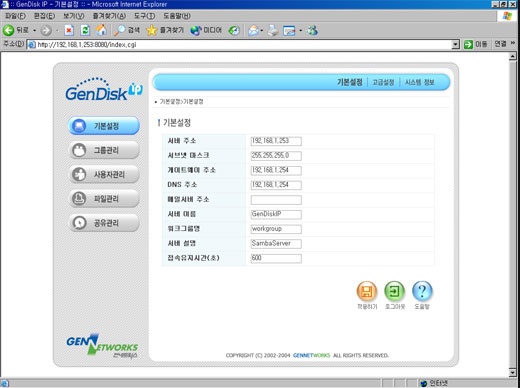Viewport: 520px width, 388px height.
Task: Select the 기본설정 sidebar button
Action: coord(104,126)
